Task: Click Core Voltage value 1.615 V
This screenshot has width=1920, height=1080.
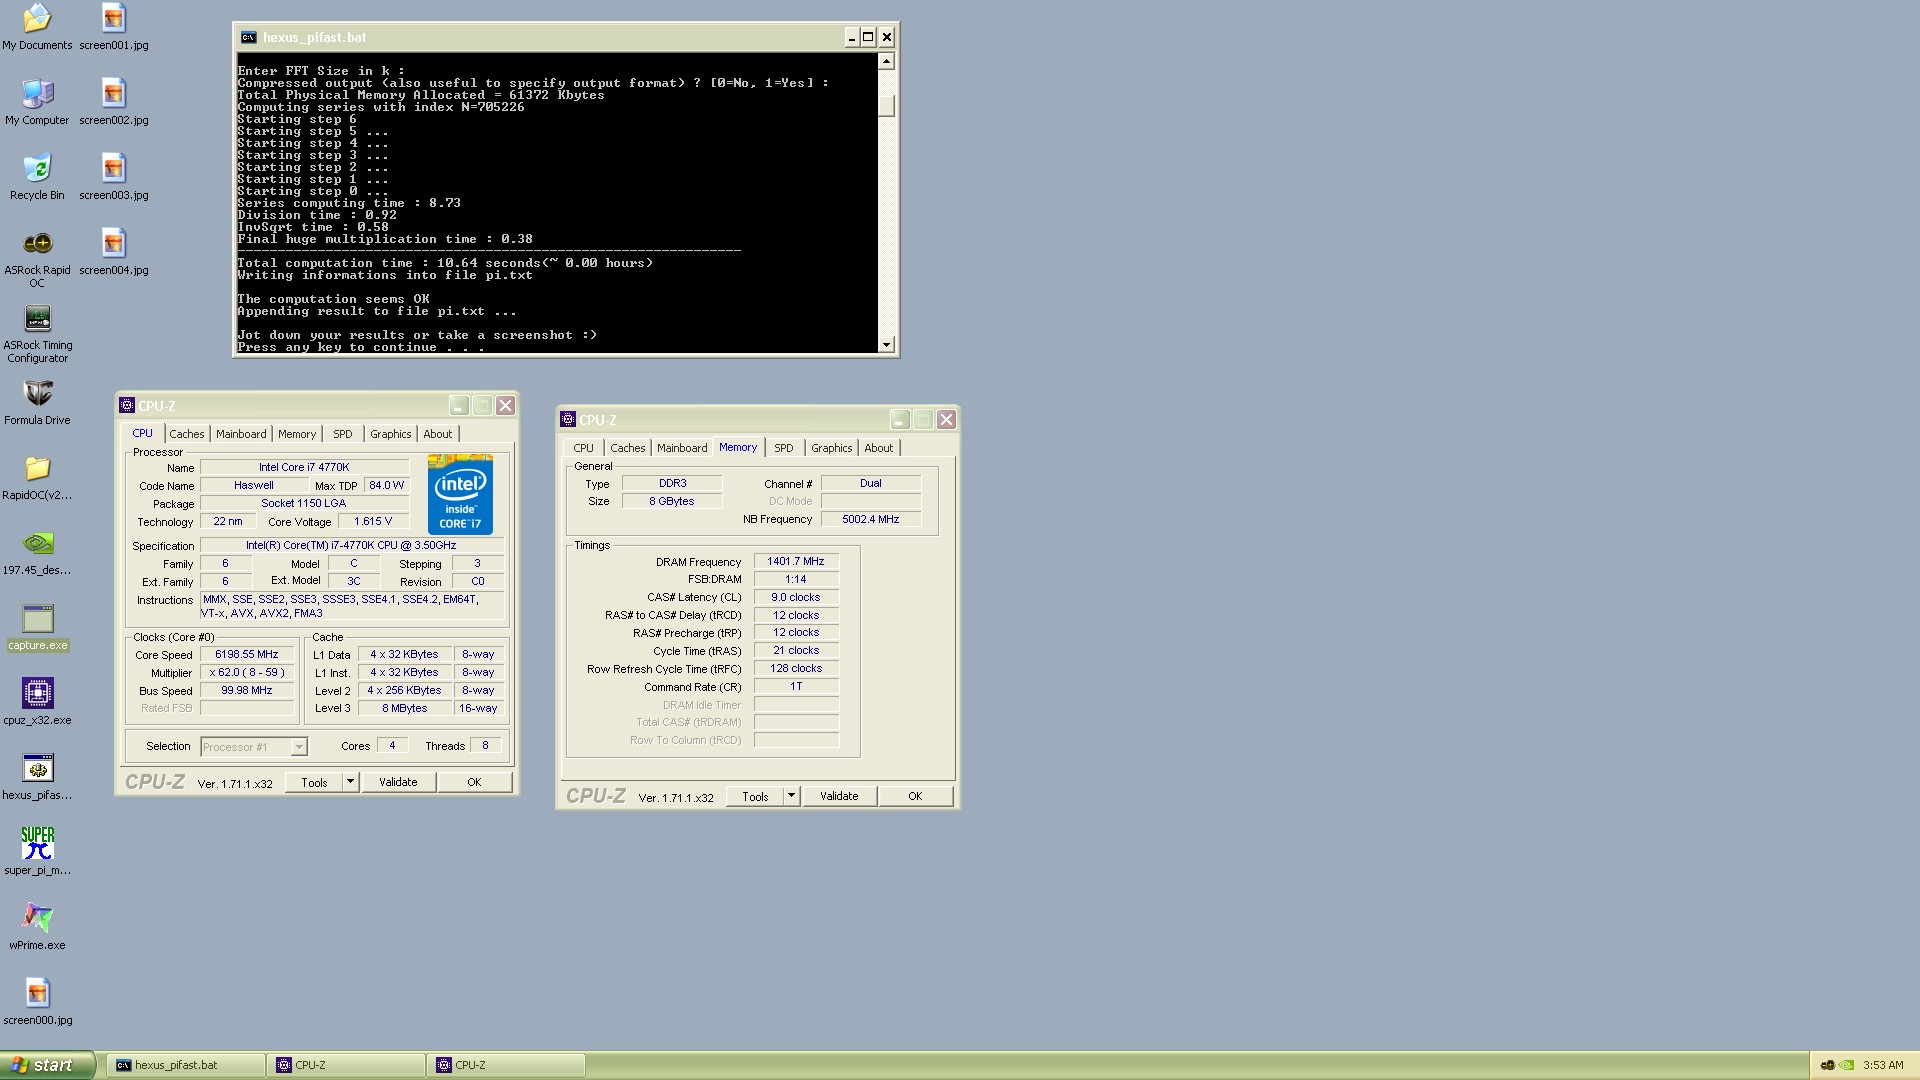Action: (x=373, y=521)
